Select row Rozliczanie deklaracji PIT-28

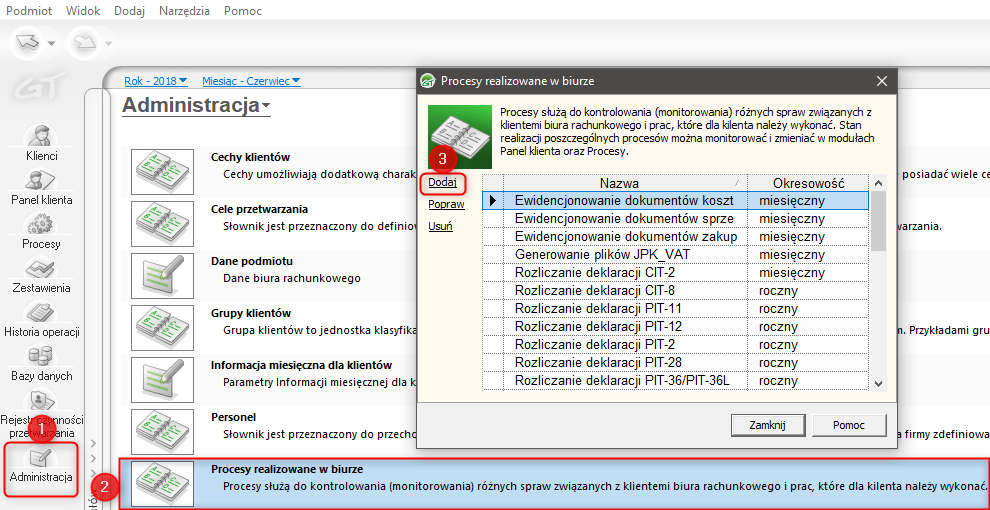[x=676, y=363]
